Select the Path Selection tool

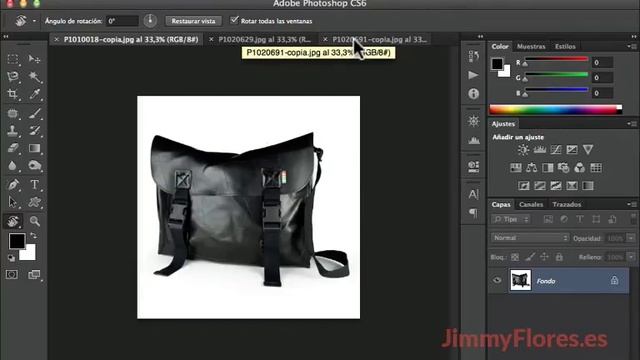tap(13, 202)
